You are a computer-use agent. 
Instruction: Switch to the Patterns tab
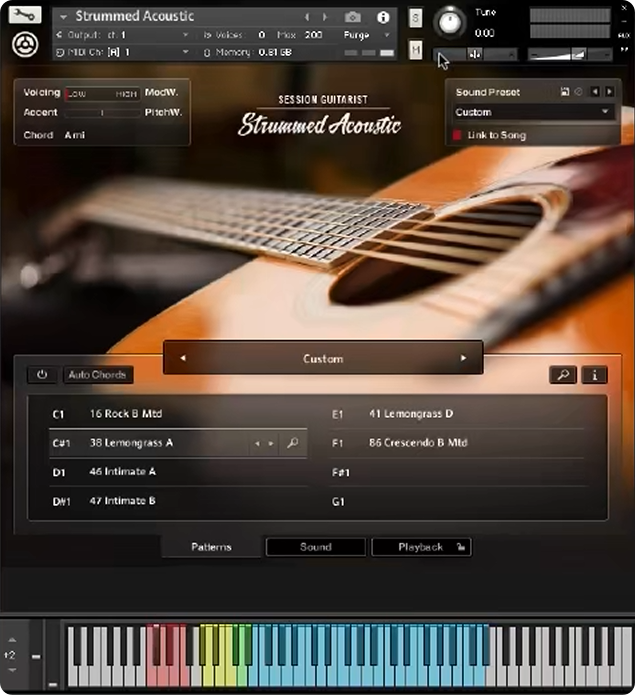tap(211, 547)
